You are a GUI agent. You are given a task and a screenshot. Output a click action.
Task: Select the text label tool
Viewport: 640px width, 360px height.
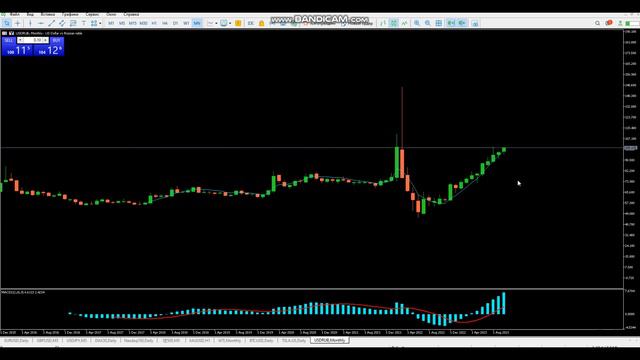click(84, 23)
